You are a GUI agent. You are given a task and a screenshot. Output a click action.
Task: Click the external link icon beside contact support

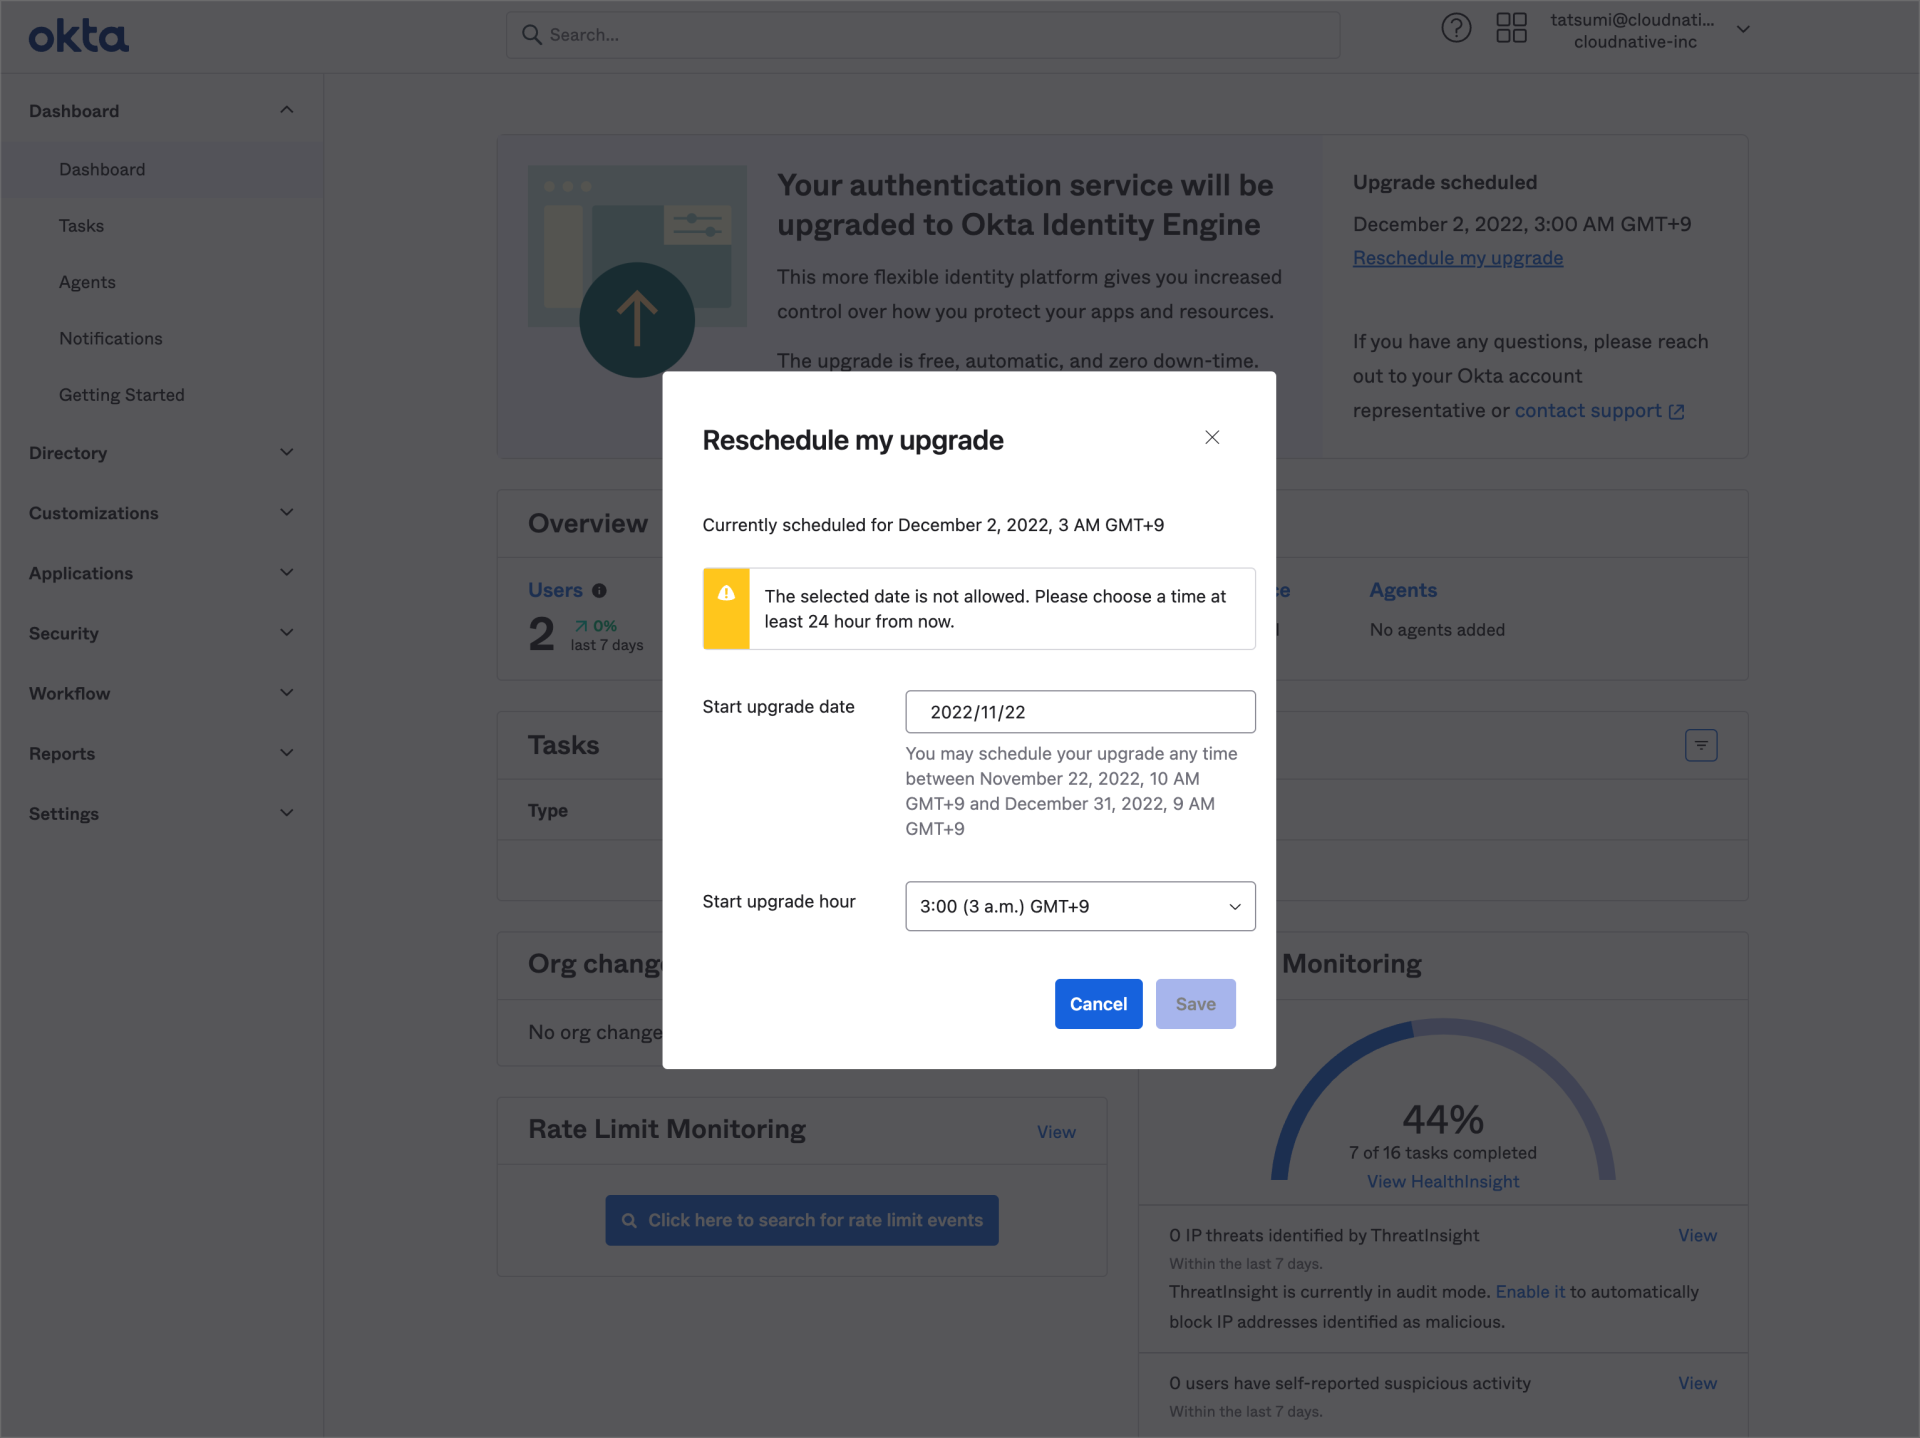pyautogui.click(x=1677, y=411)
